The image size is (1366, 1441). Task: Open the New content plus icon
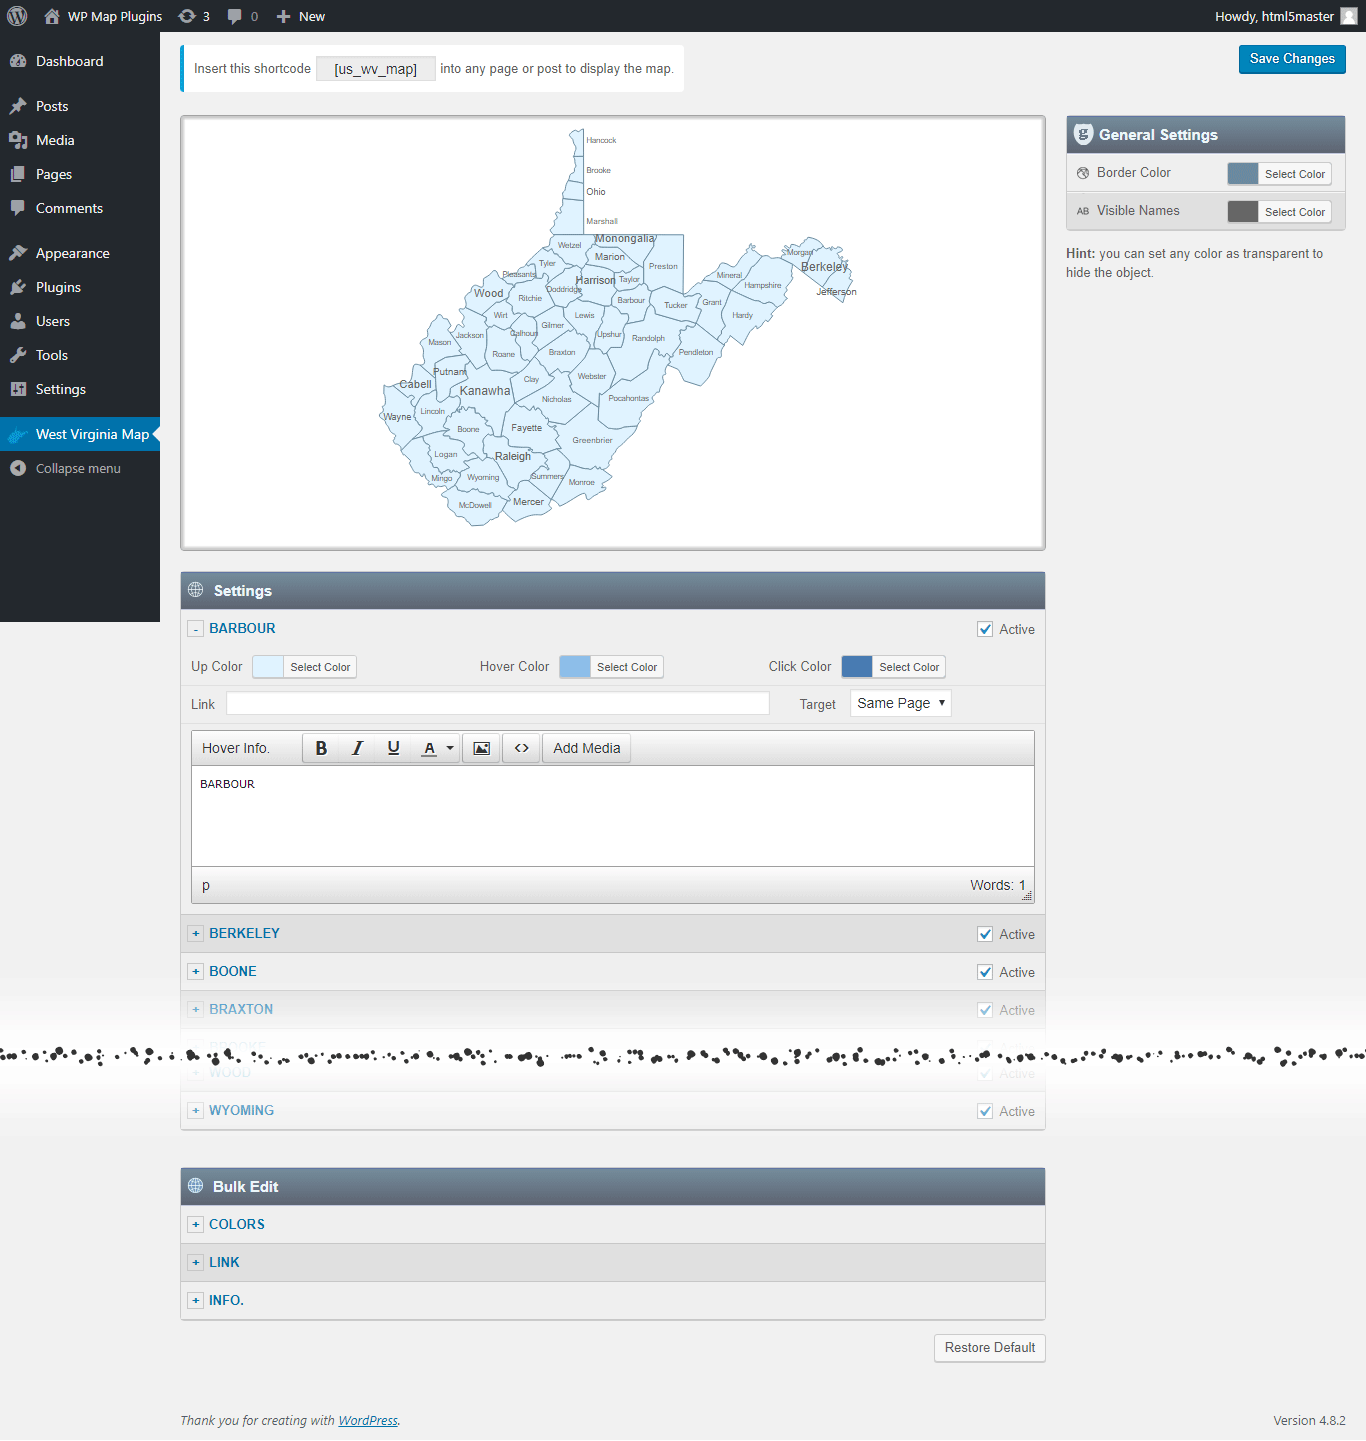pyautogui.click(x=283, y=16)
